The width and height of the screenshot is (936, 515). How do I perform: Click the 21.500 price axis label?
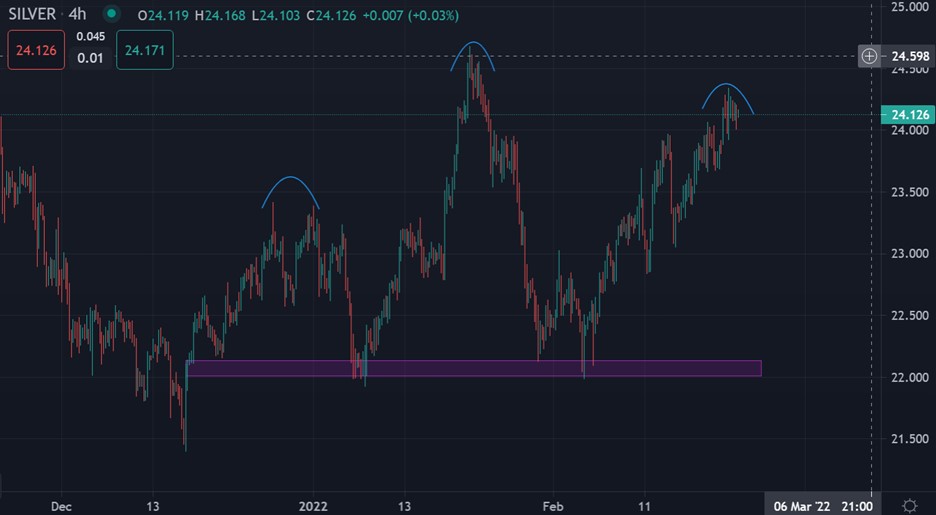click(x=910, y=439)
